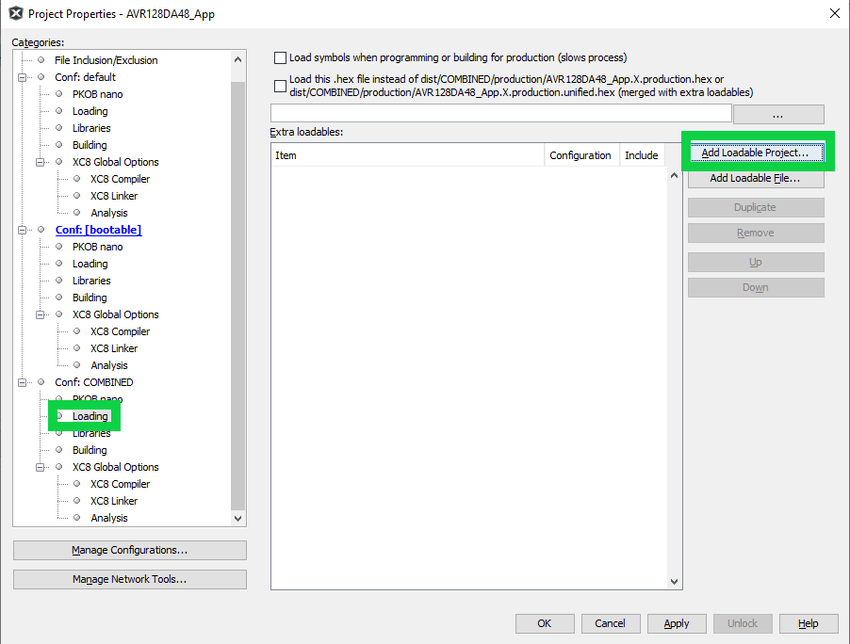
Task: Select XC8 Linker under Conf: default
Action: (x=114, y=196)
